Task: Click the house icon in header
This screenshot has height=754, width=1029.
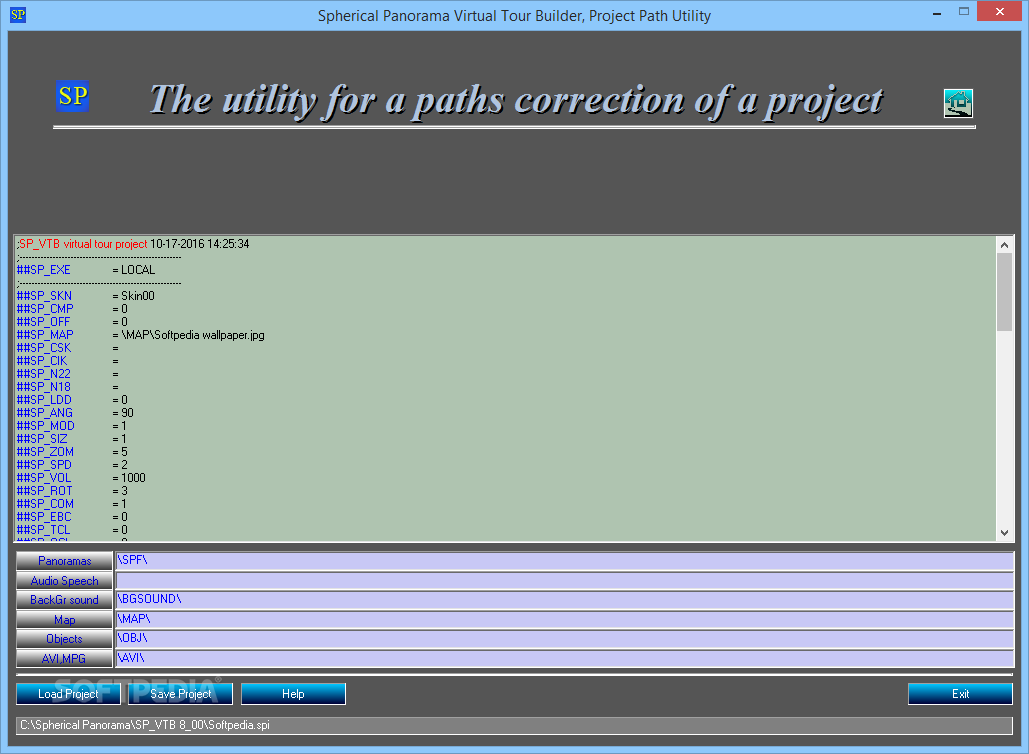Action: pyautogui.click(x=958, y=103)
